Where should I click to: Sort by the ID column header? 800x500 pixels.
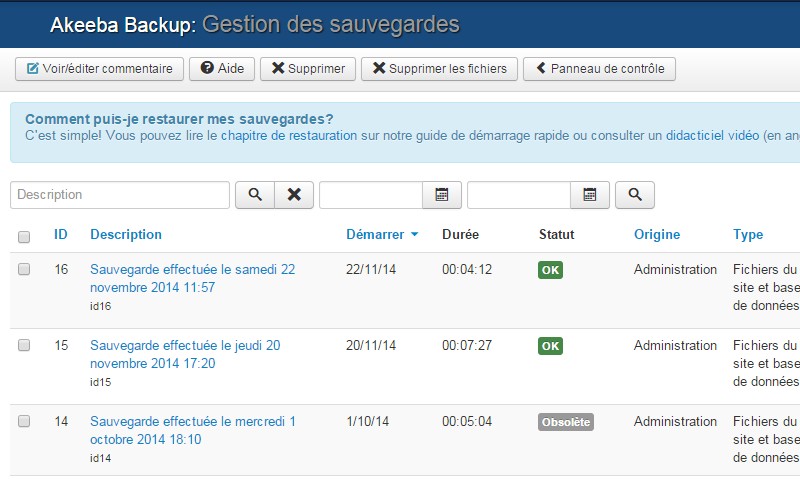61,234
